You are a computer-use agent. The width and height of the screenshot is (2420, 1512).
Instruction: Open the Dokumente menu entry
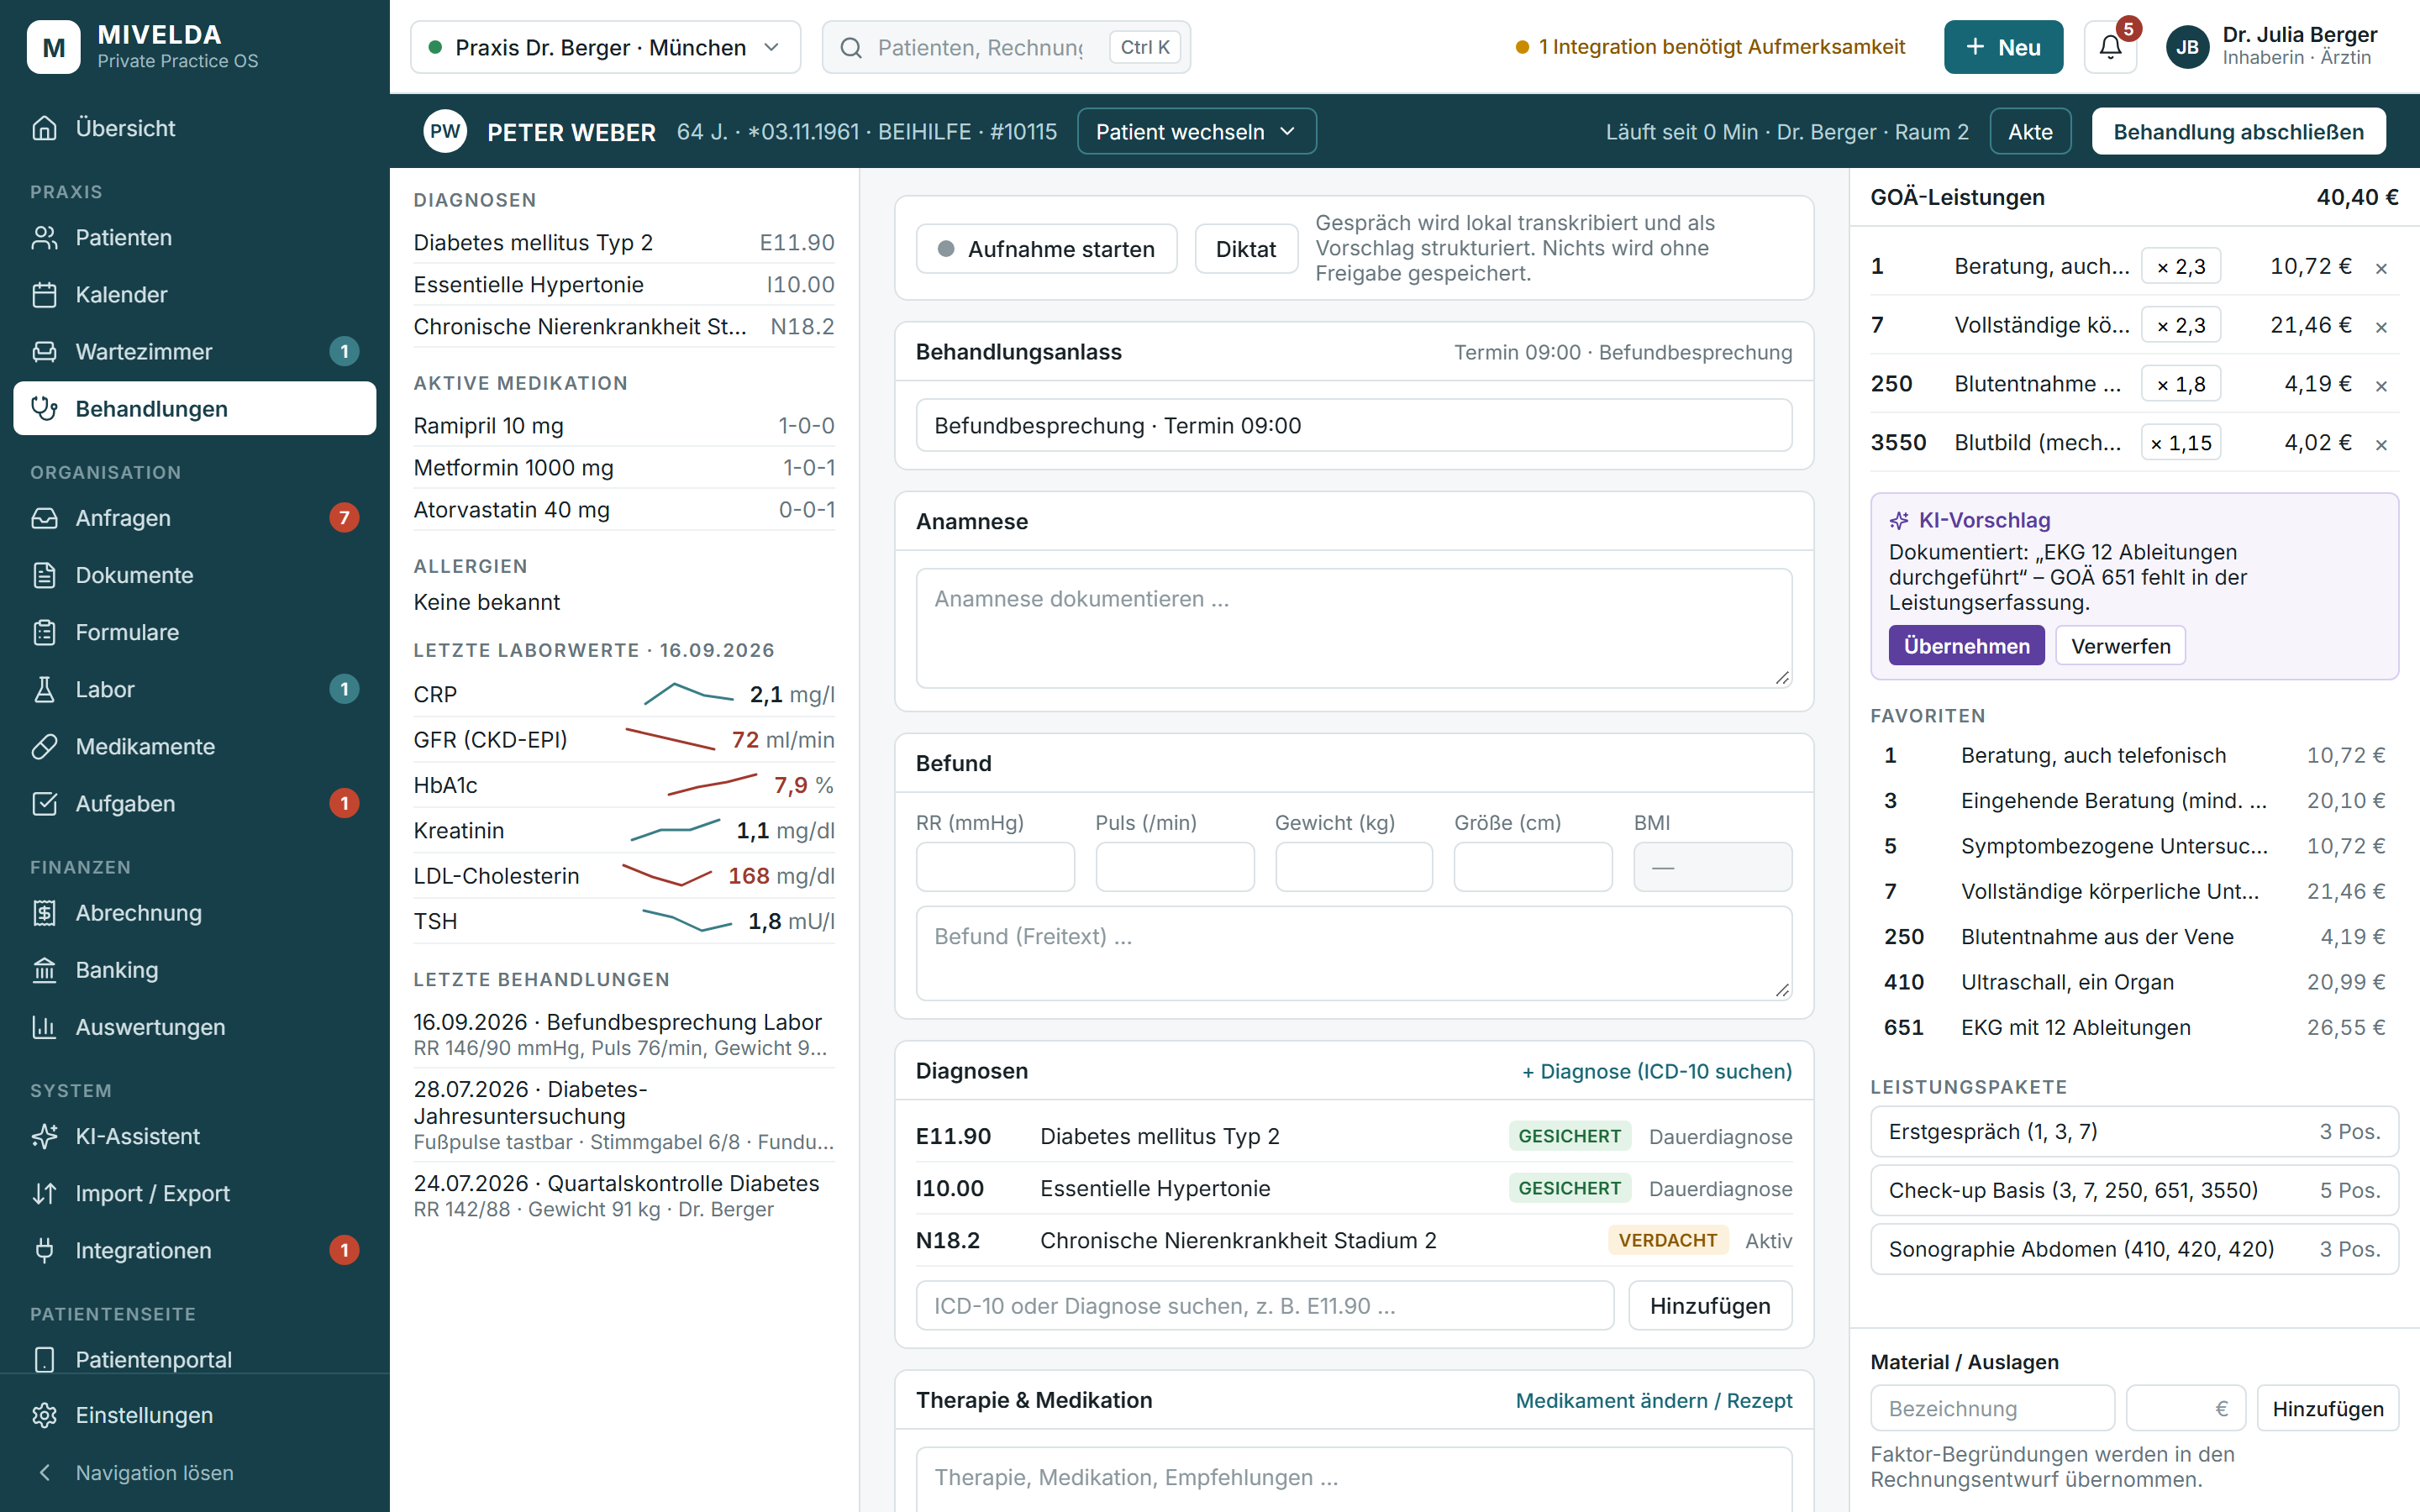coord(194,575)
